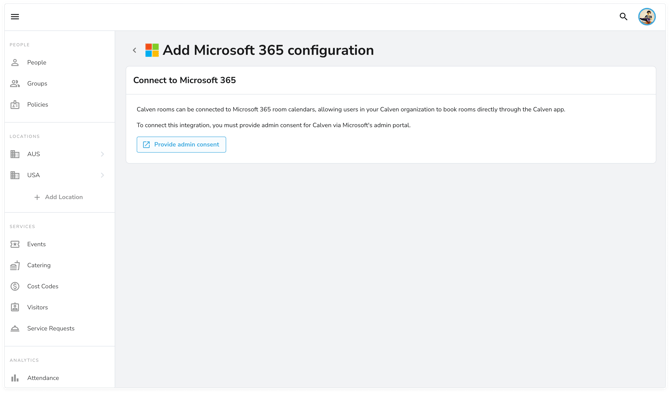Click the Groups icon in sidebar
This screenshot has height=393, width=670.
[15, 83]
